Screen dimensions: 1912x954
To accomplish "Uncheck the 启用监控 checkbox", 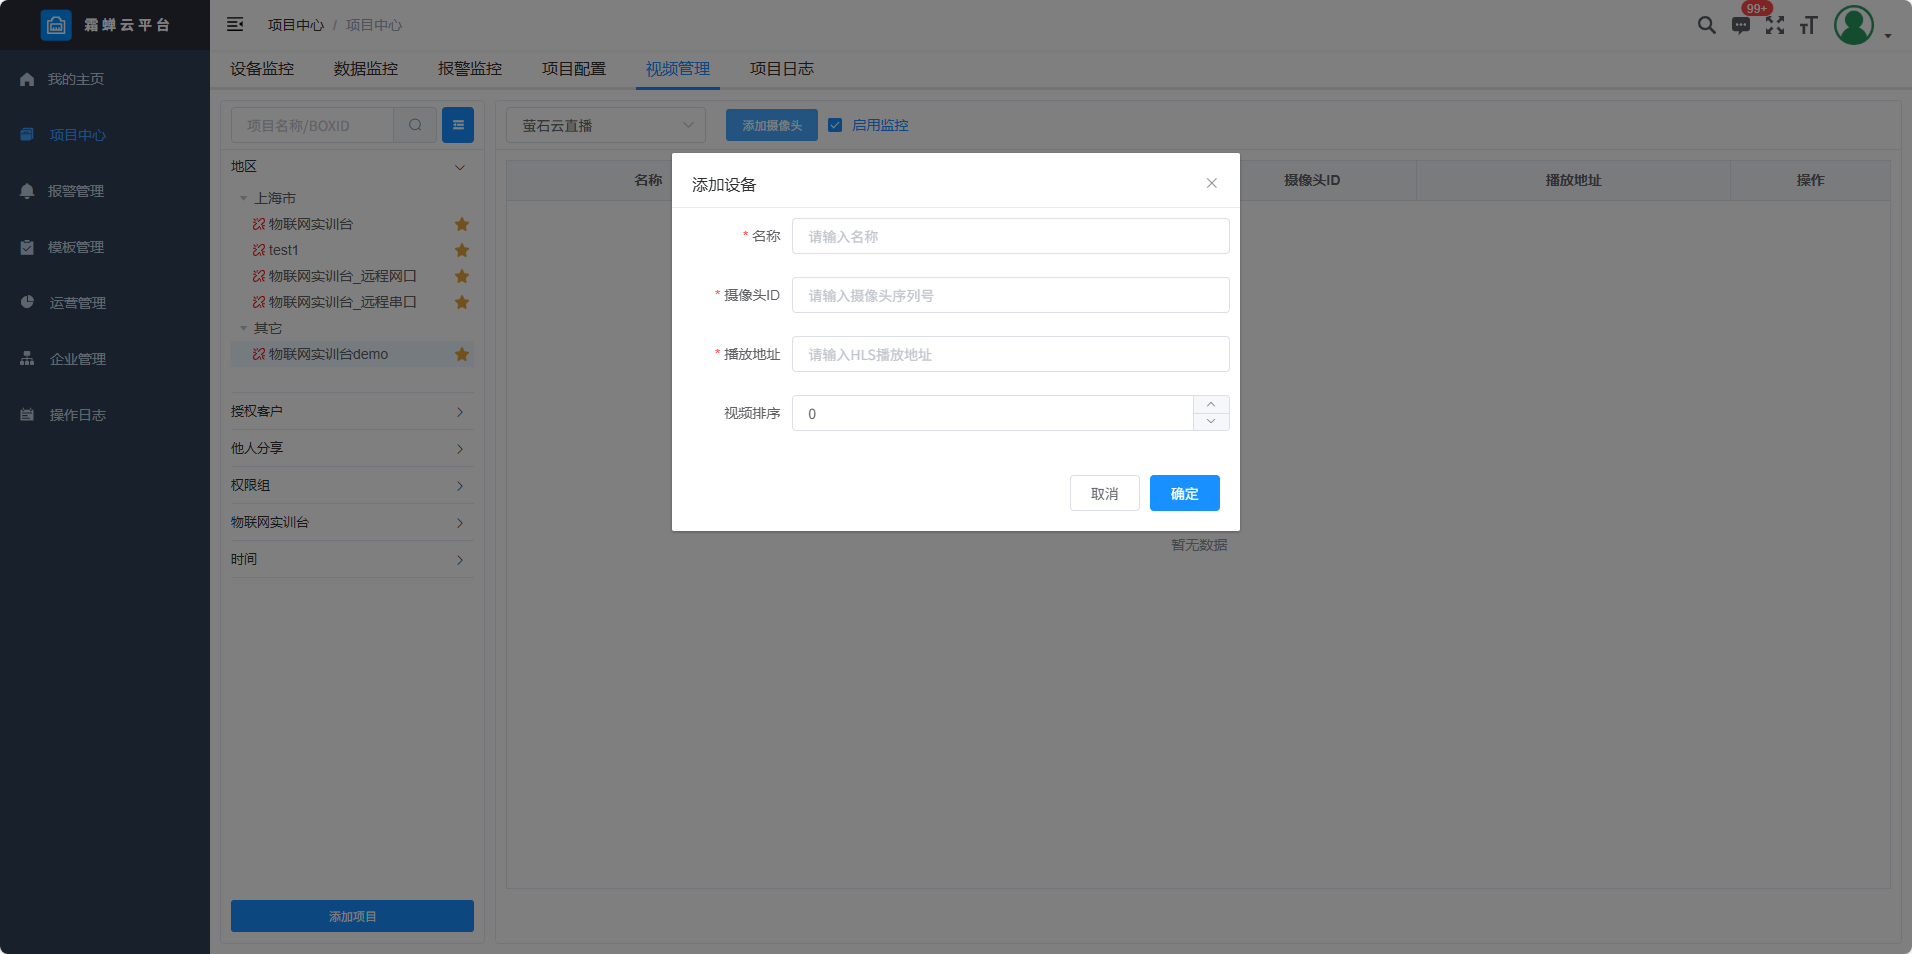I will pyautogui.click(x=835, y=125).
